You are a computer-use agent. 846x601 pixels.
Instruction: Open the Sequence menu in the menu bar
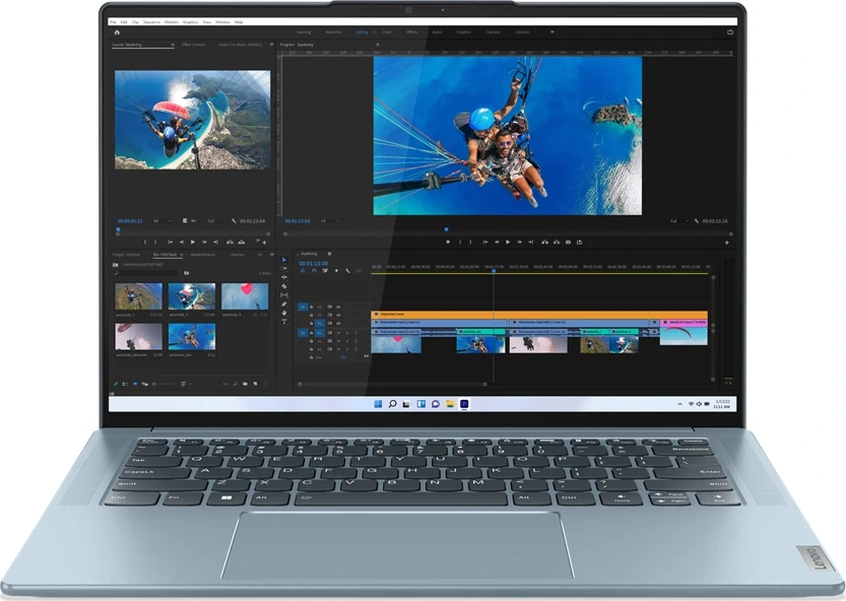pyautogui.click(x=154, y=21)
